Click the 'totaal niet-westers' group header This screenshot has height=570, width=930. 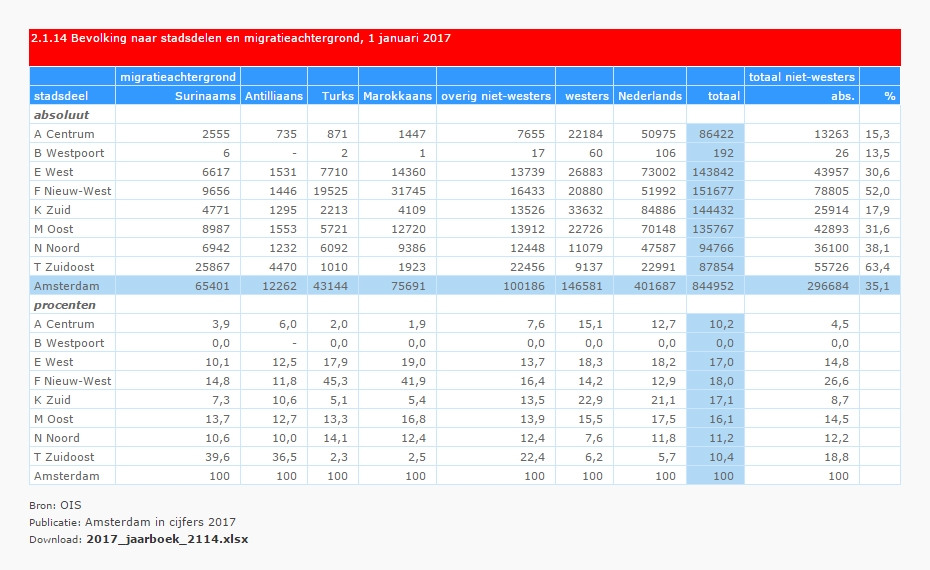(801, 77)
